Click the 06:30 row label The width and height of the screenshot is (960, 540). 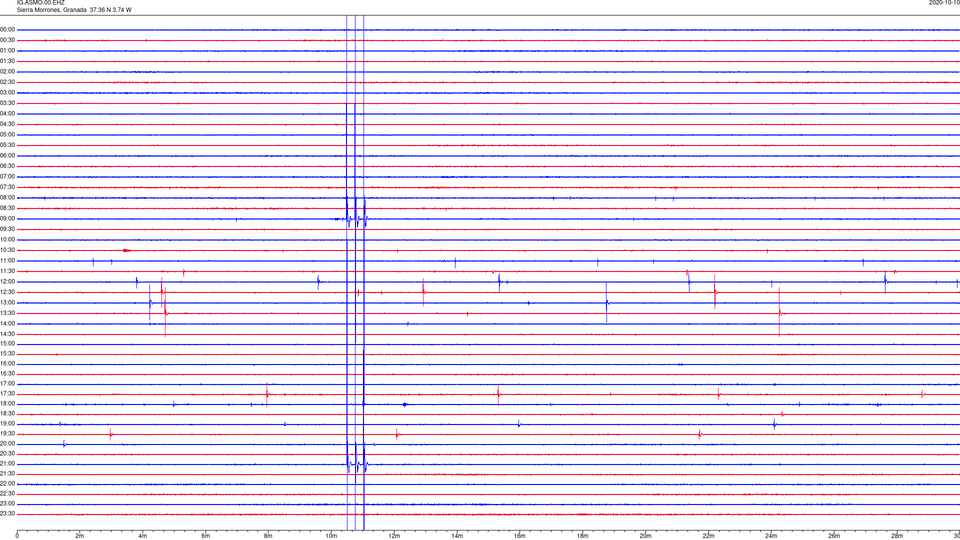coord(8,166)
